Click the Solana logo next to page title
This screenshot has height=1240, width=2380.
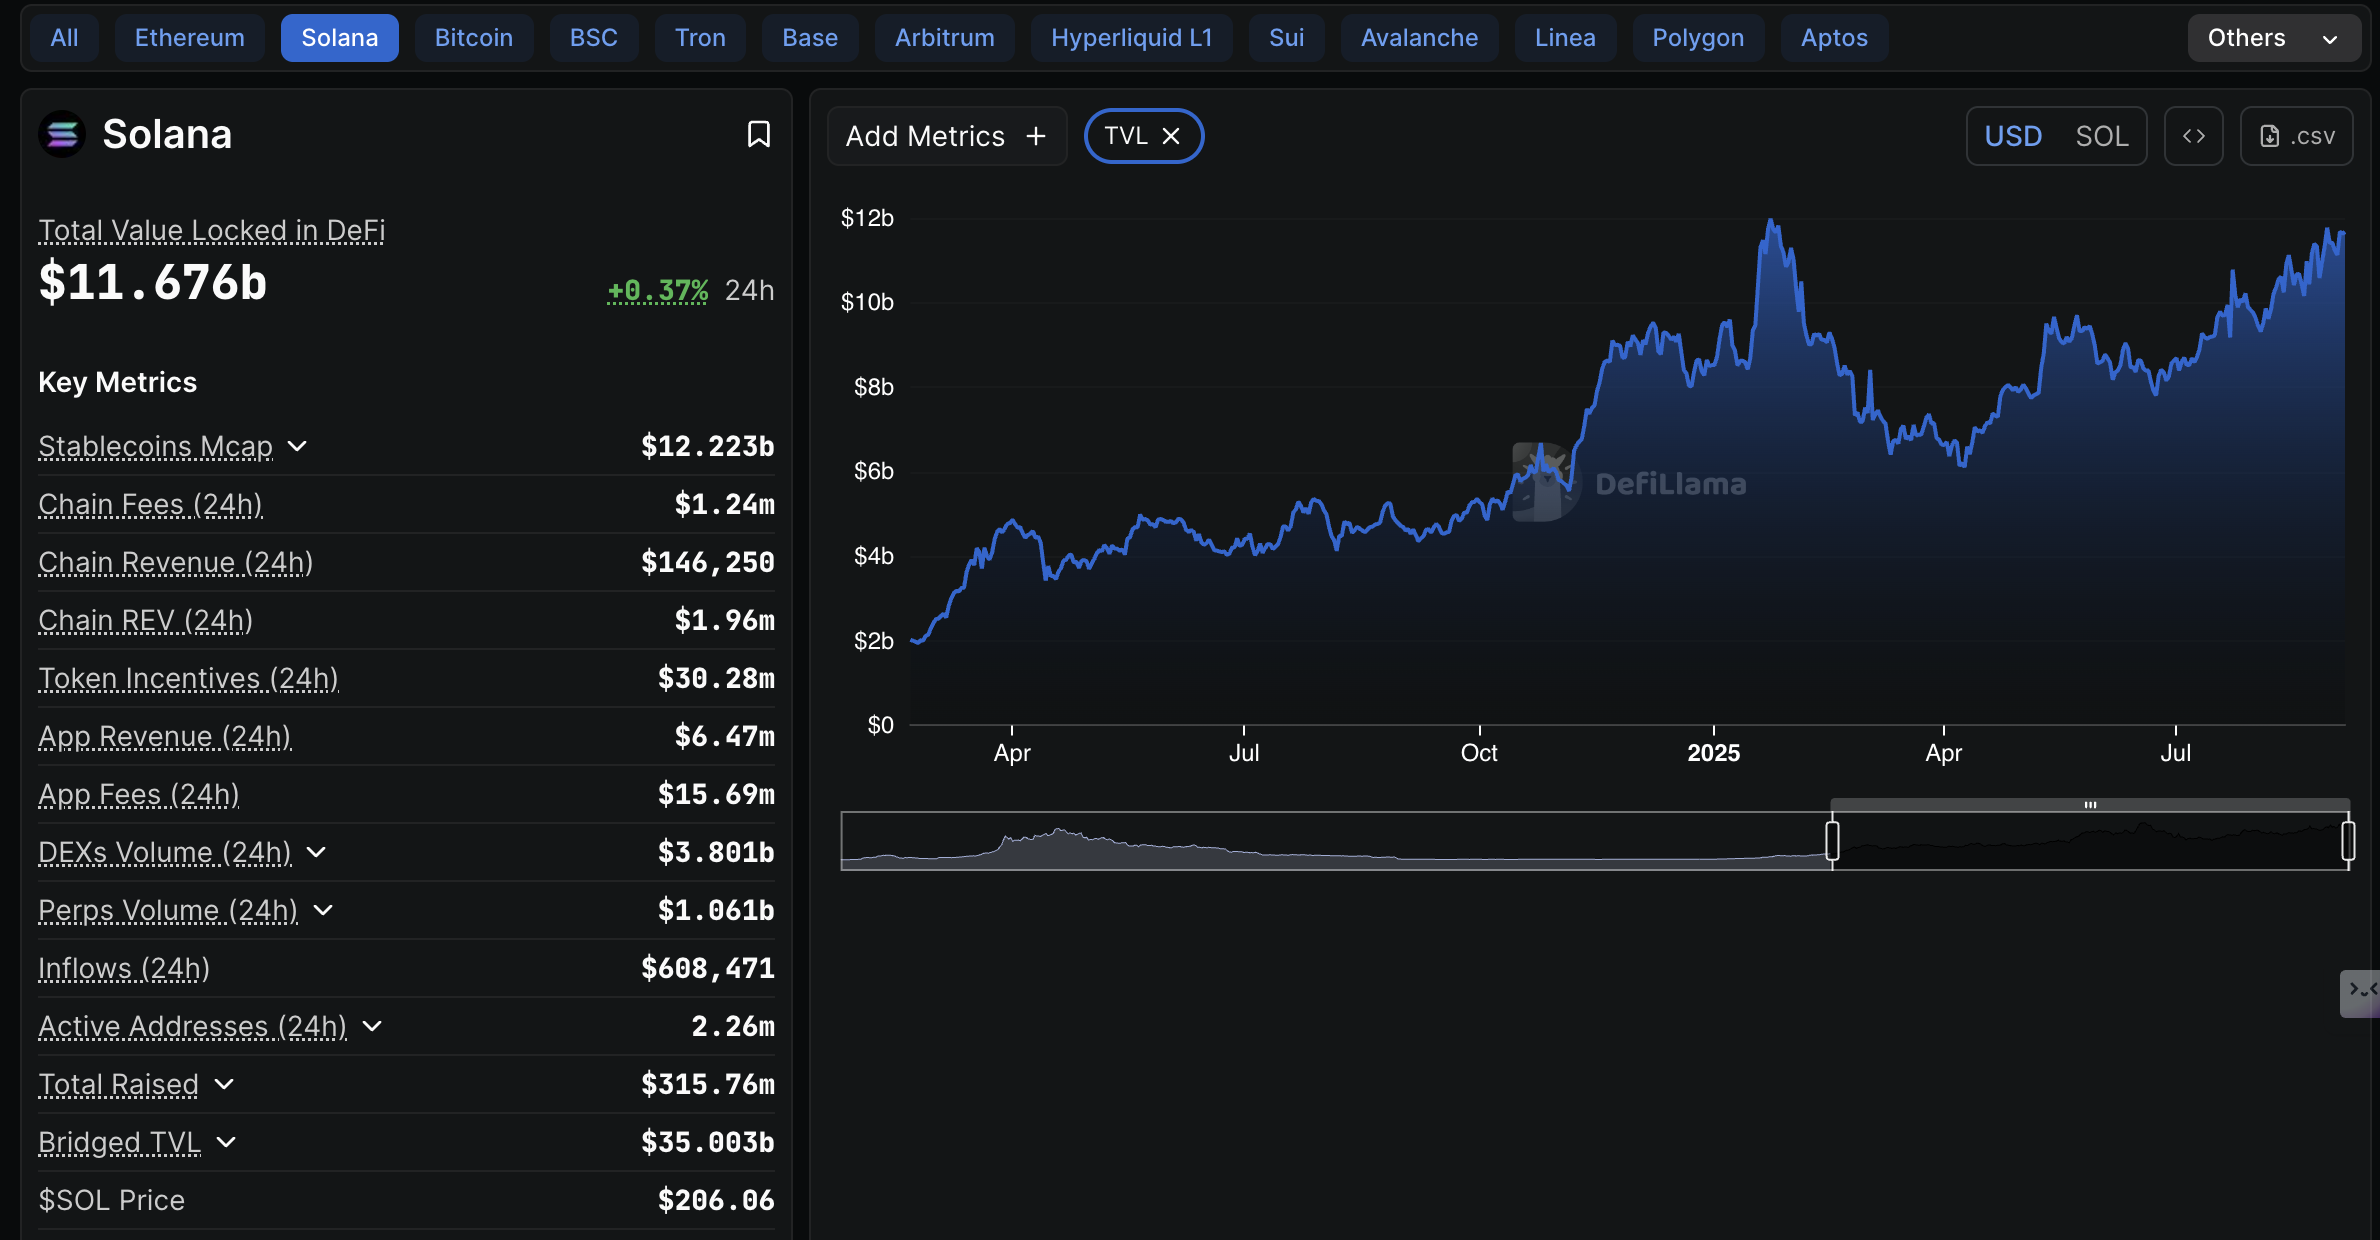click(x=61, y=134)
